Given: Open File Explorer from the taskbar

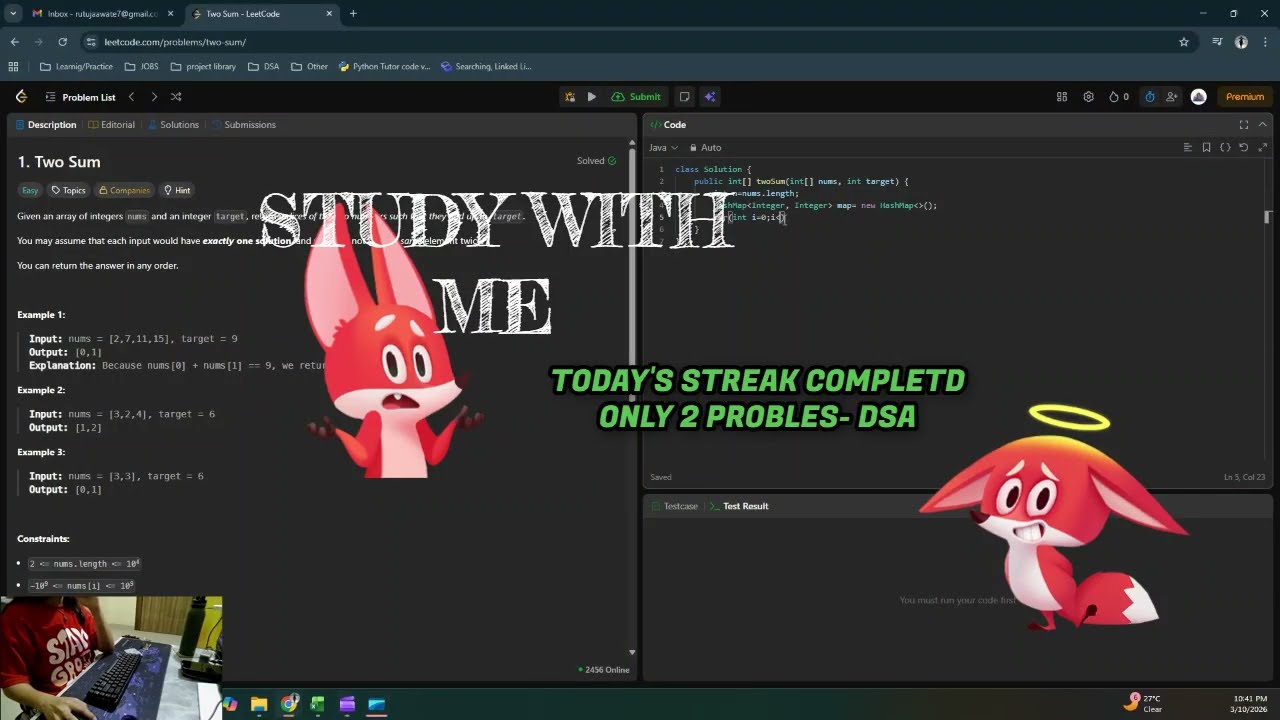Looking at the screenshot, I should [259, 704].
